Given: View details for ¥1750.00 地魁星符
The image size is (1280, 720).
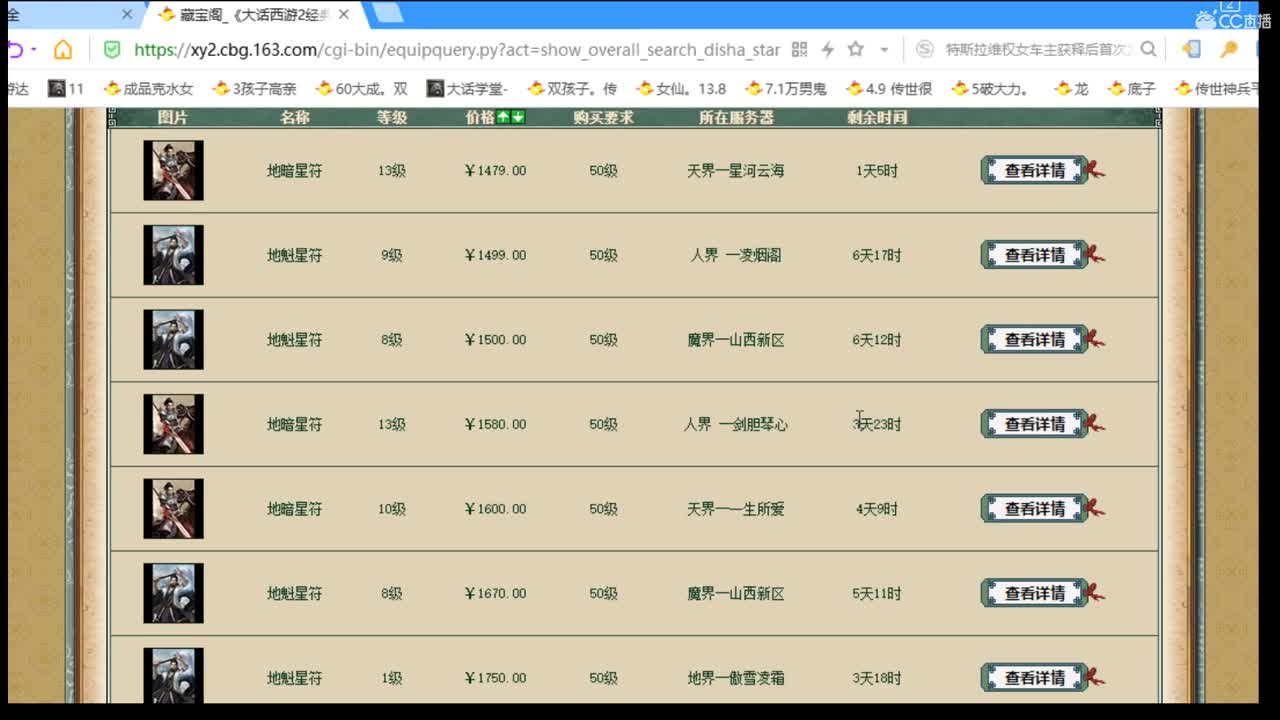Looking at the screenshot, I should (1035, 677).
